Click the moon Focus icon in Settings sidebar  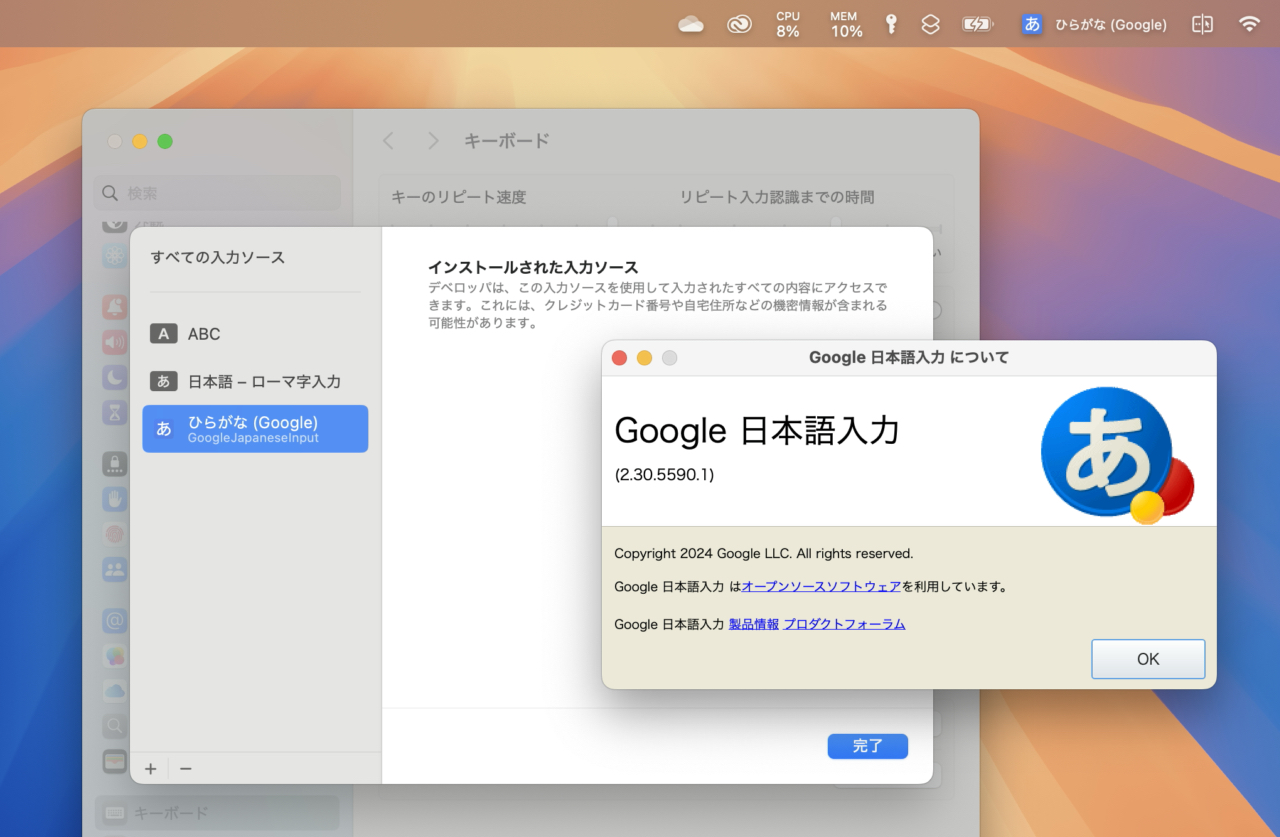click(x=115, y=378)
